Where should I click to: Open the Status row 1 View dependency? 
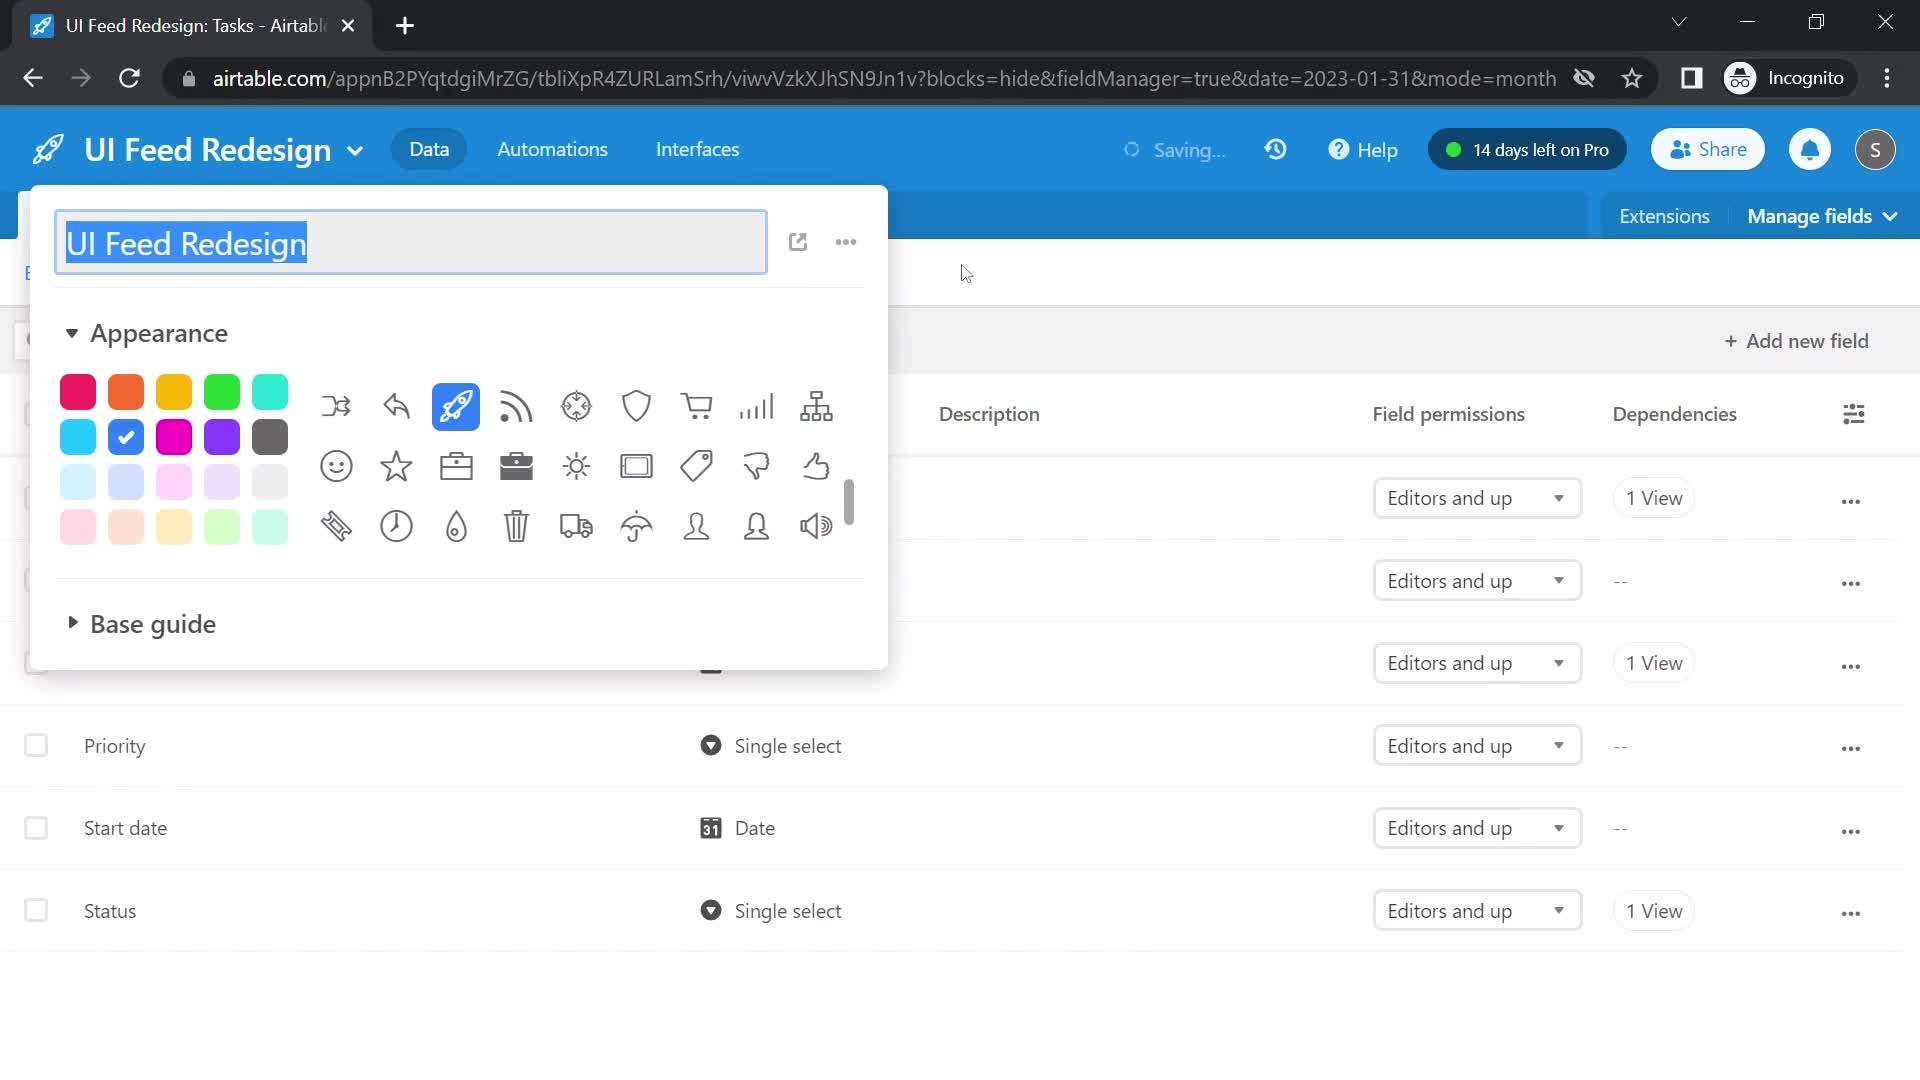[1654, 911]
